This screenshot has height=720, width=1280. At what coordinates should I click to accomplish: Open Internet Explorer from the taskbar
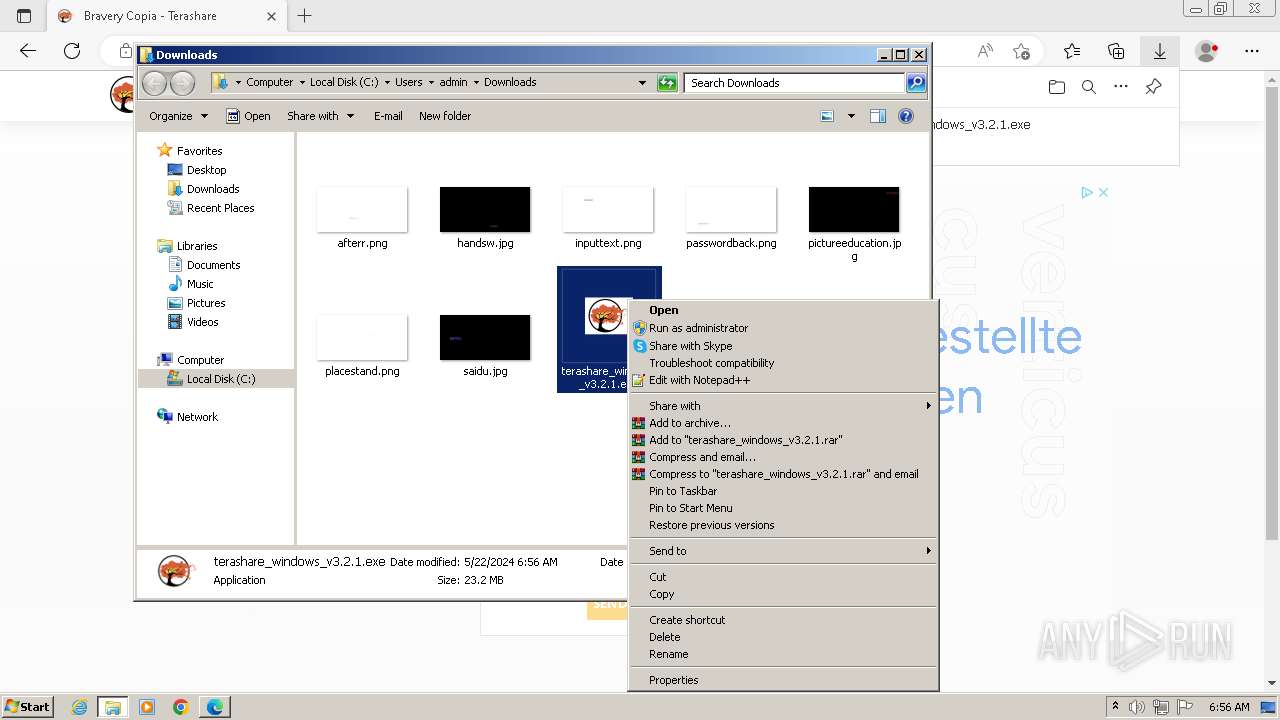click(x=79, y=707)
